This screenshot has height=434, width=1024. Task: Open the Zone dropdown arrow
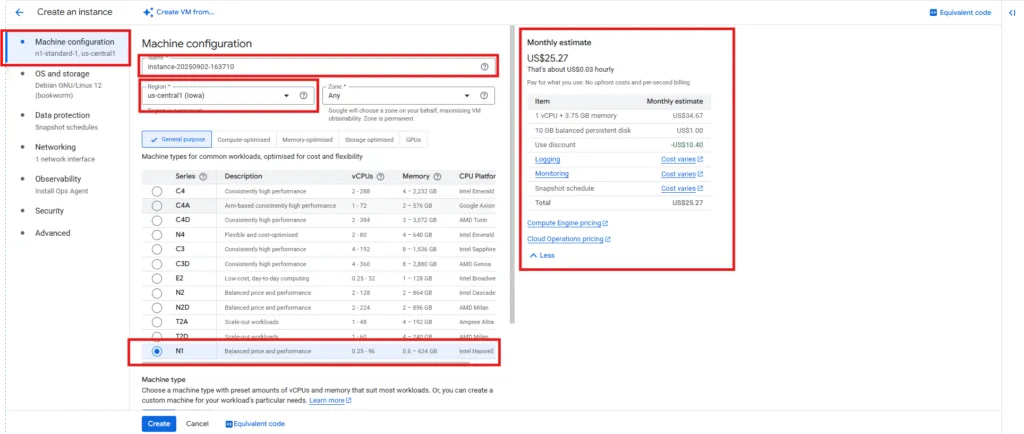coord(467,96)
